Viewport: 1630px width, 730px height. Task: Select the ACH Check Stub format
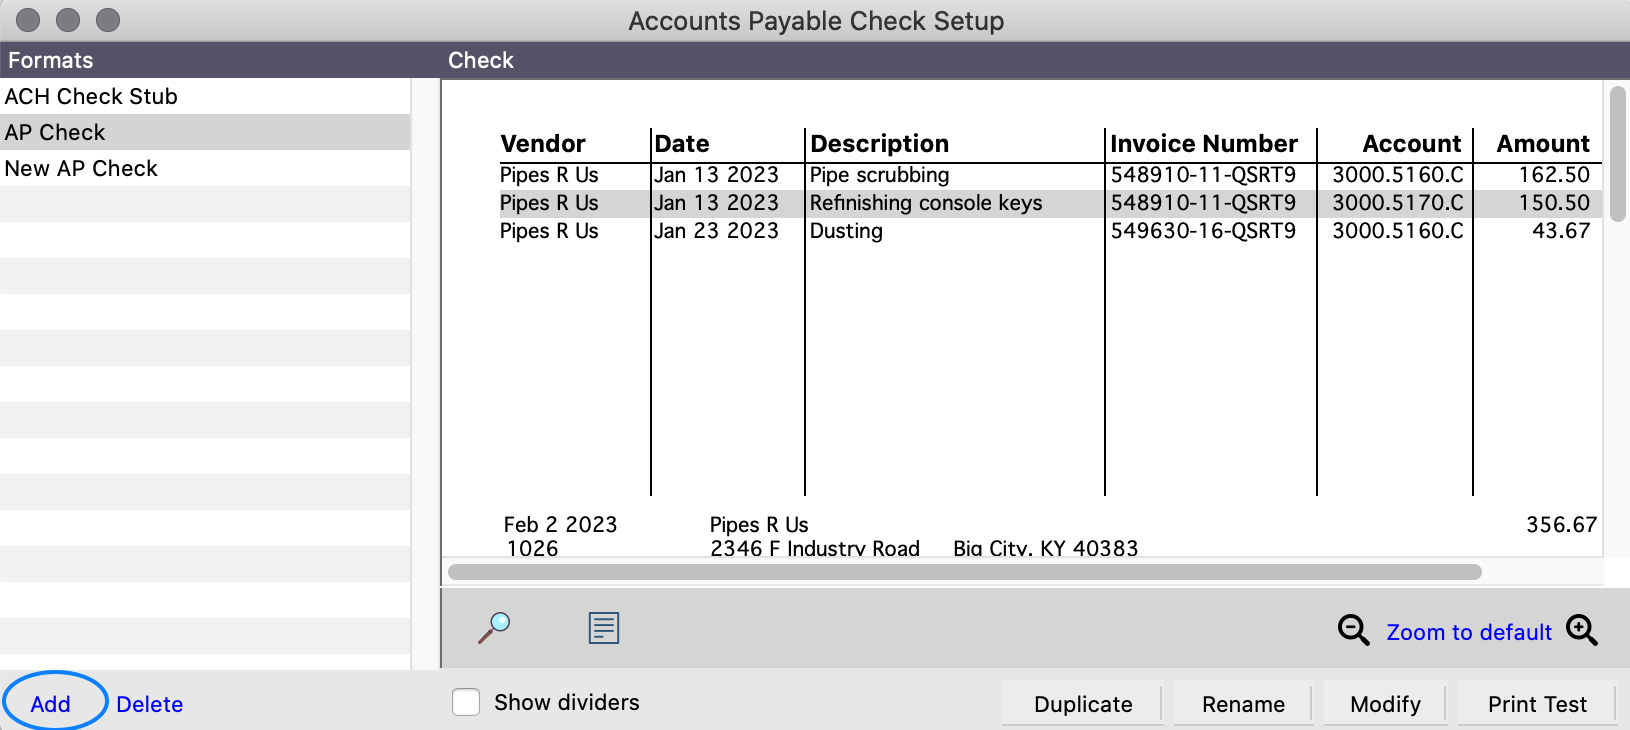[x=91, y=96]
